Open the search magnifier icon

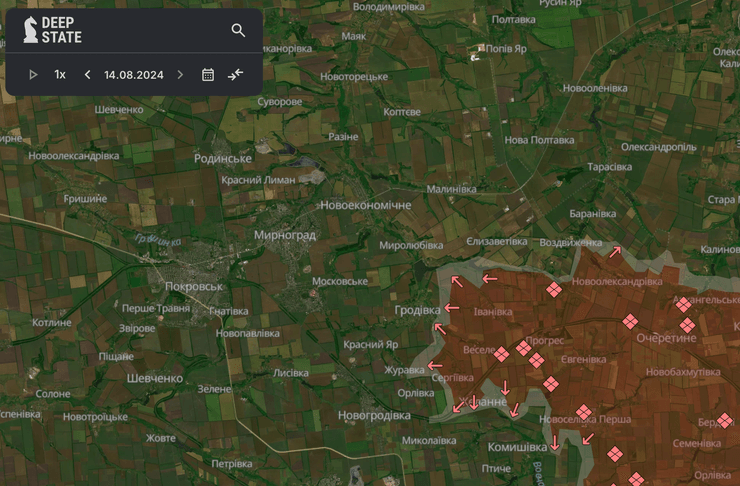pyautogui.click(x=238, y=30)
